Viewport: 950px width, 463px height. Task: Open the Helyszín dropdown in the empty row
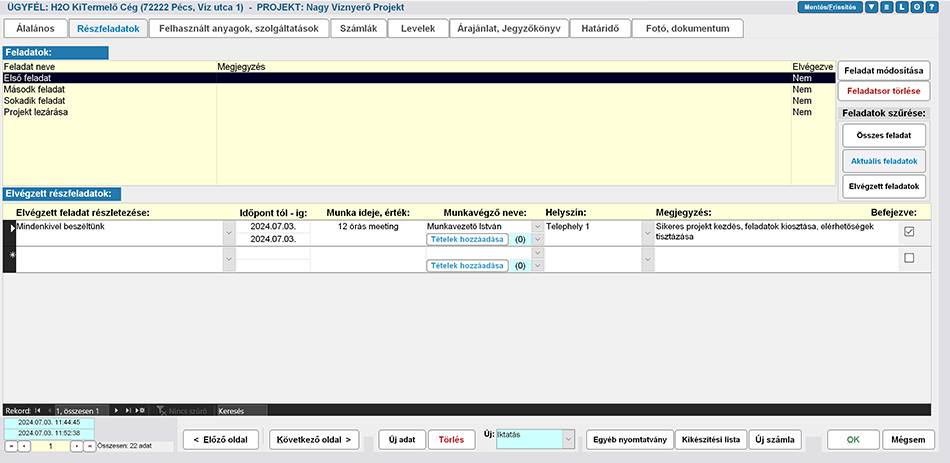648,259
